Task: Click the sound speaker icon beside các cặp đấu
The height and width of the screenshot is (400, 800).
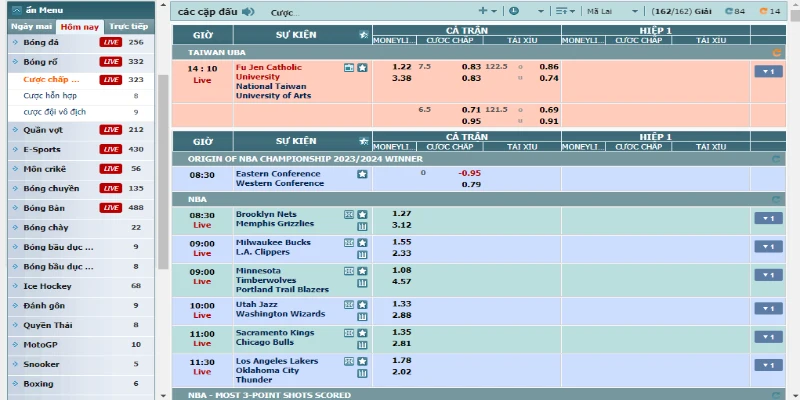Action: click(x=248, y=12)
